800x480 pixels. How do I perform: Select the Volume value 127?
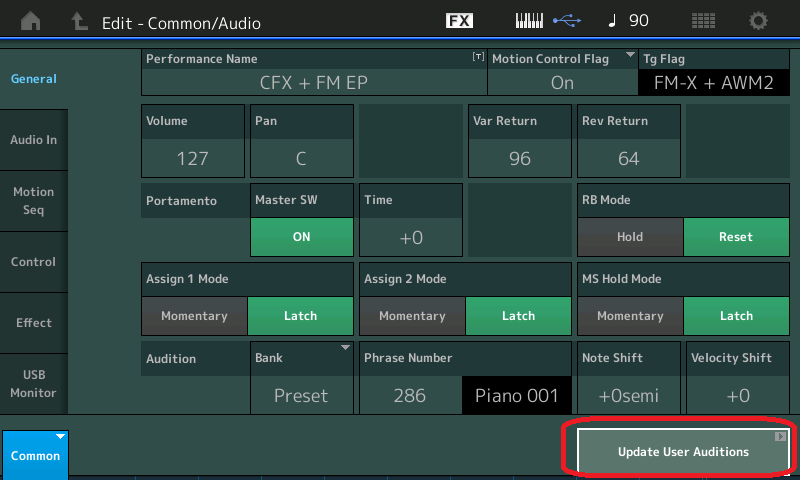click(192, 158)
